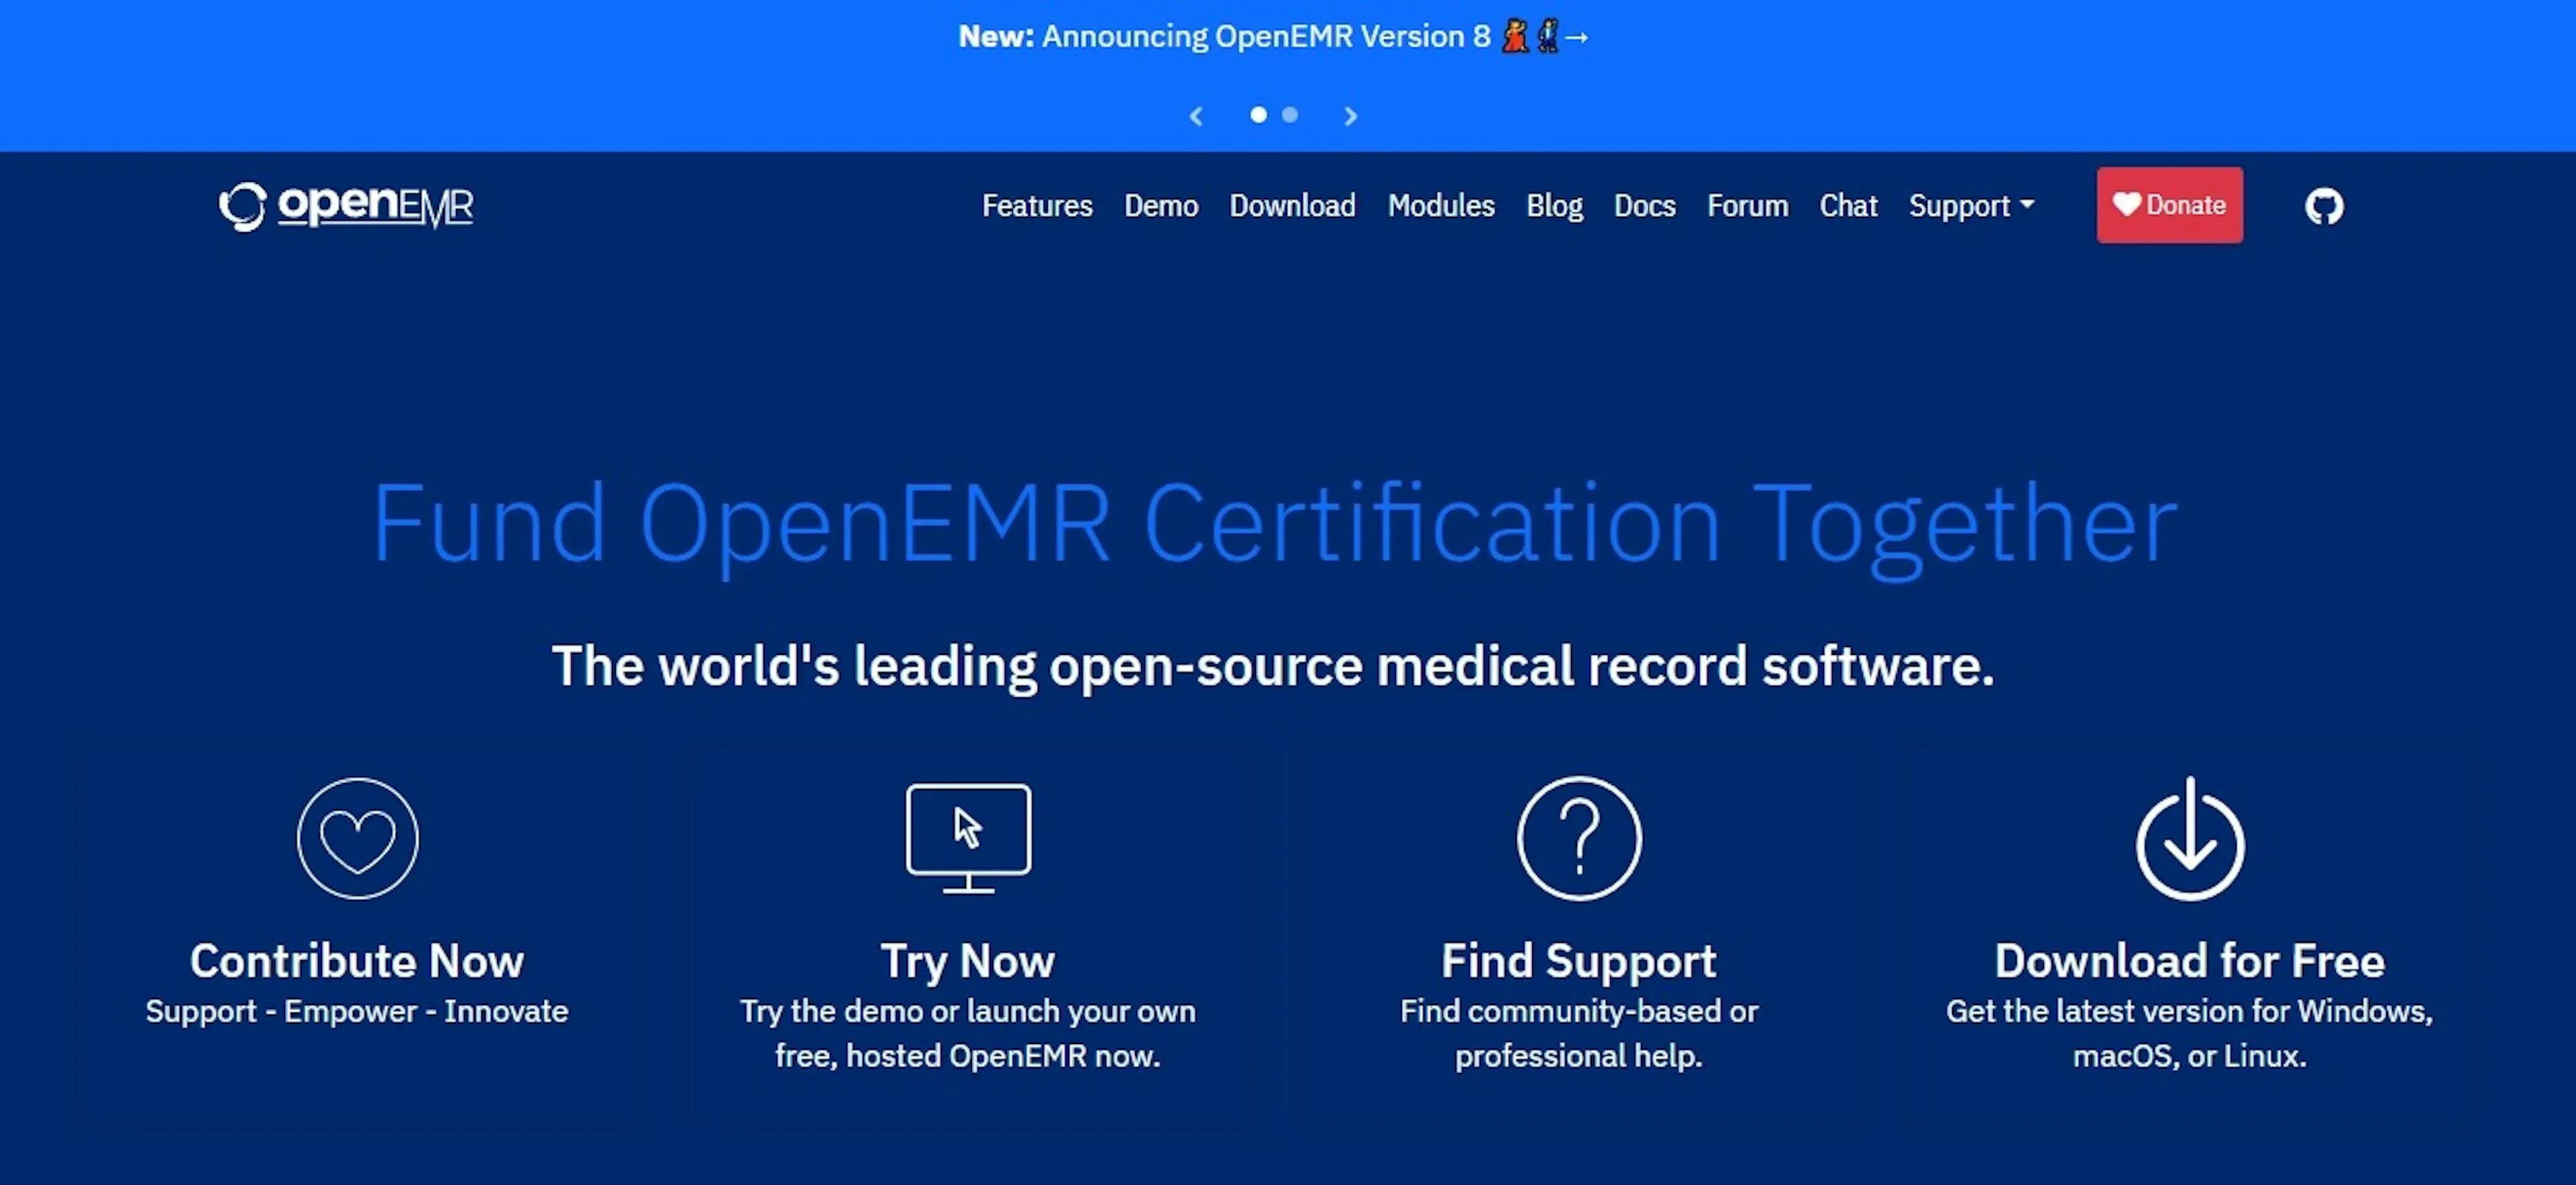This screenshot has height=1185, width=2576.
Task: Click the Try Now monitor icon
Action: coord(968,838)
